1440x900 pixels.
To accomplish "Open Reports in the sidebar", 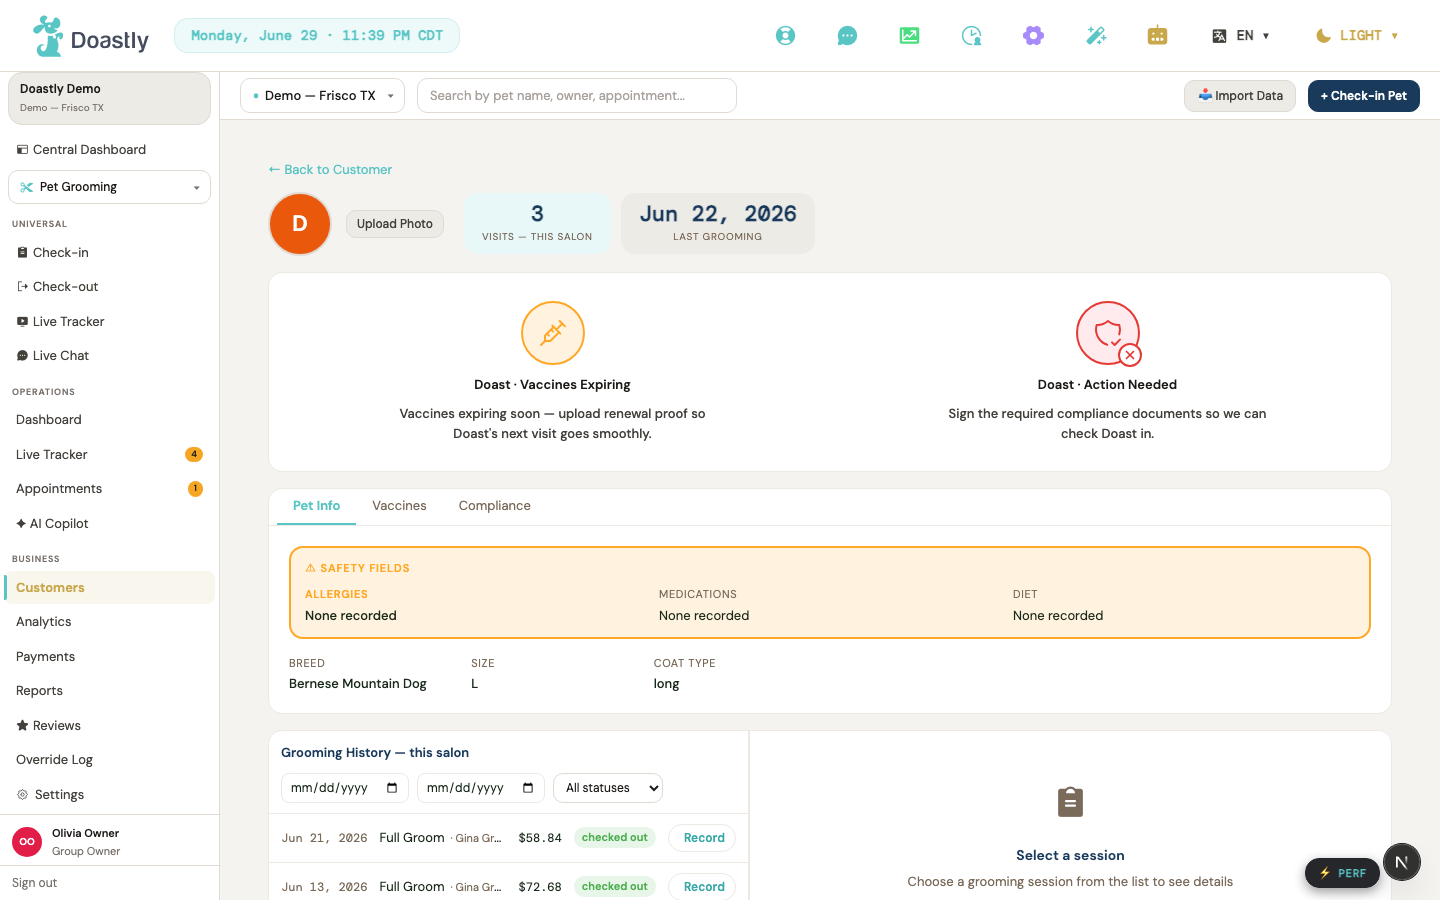I will (x=109, y=691).
